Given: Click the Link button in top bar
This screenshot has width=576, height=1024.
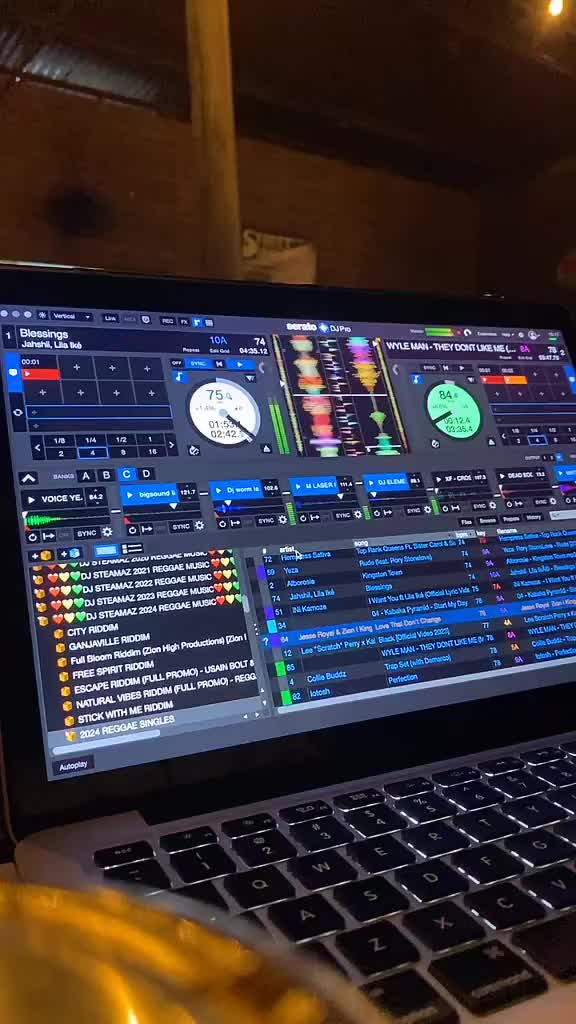Looking at the screenshot, I should [x=110, y=318].
